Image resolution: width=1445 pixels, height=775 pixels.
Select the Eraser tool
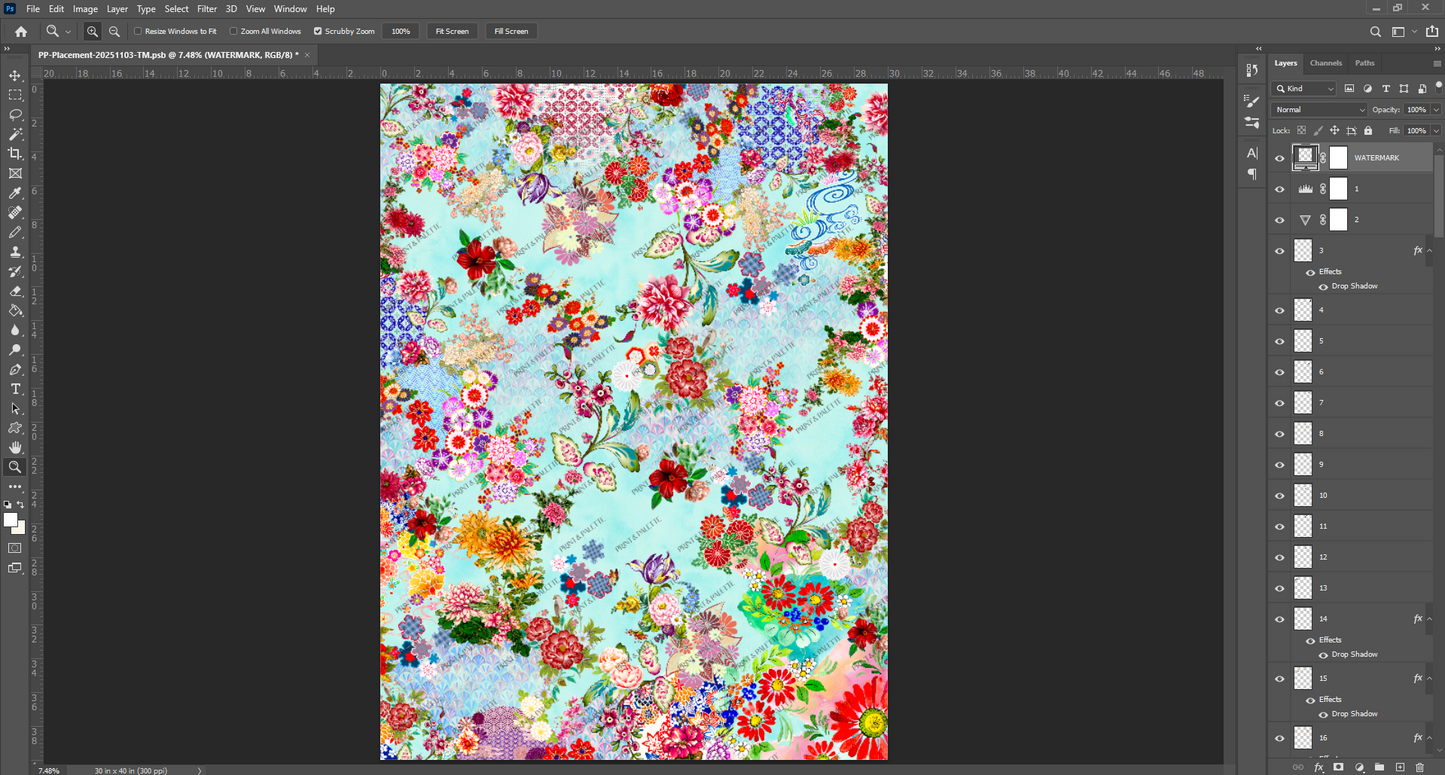click(15, 291)
